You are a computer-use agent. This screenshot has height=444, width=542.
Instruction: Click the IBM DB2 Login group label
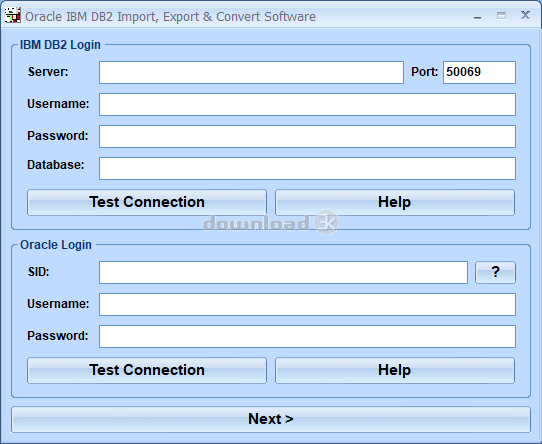tap(60, 45)
